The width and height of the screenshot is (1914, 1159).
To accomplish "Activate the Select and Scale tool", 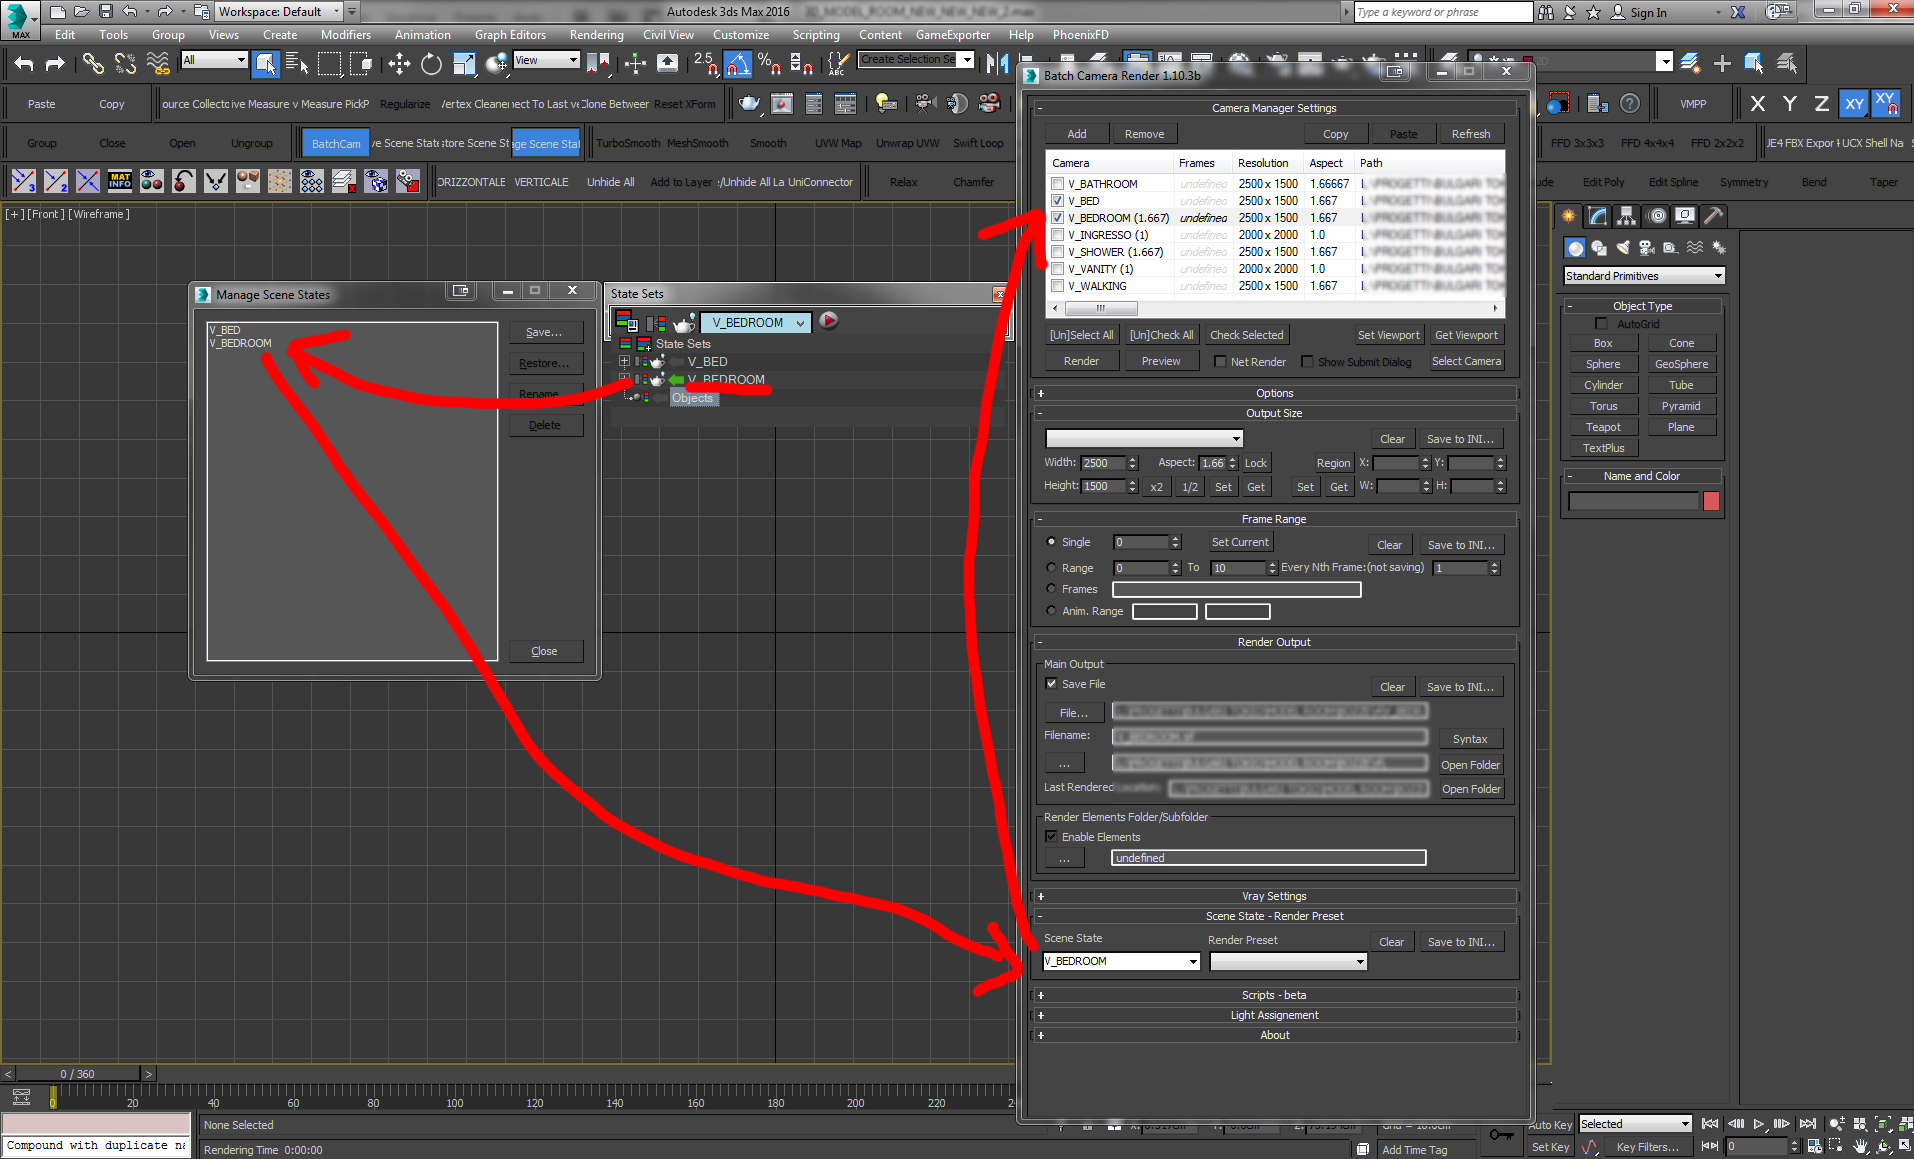I will pyautogui.click(x=464, y=64).
